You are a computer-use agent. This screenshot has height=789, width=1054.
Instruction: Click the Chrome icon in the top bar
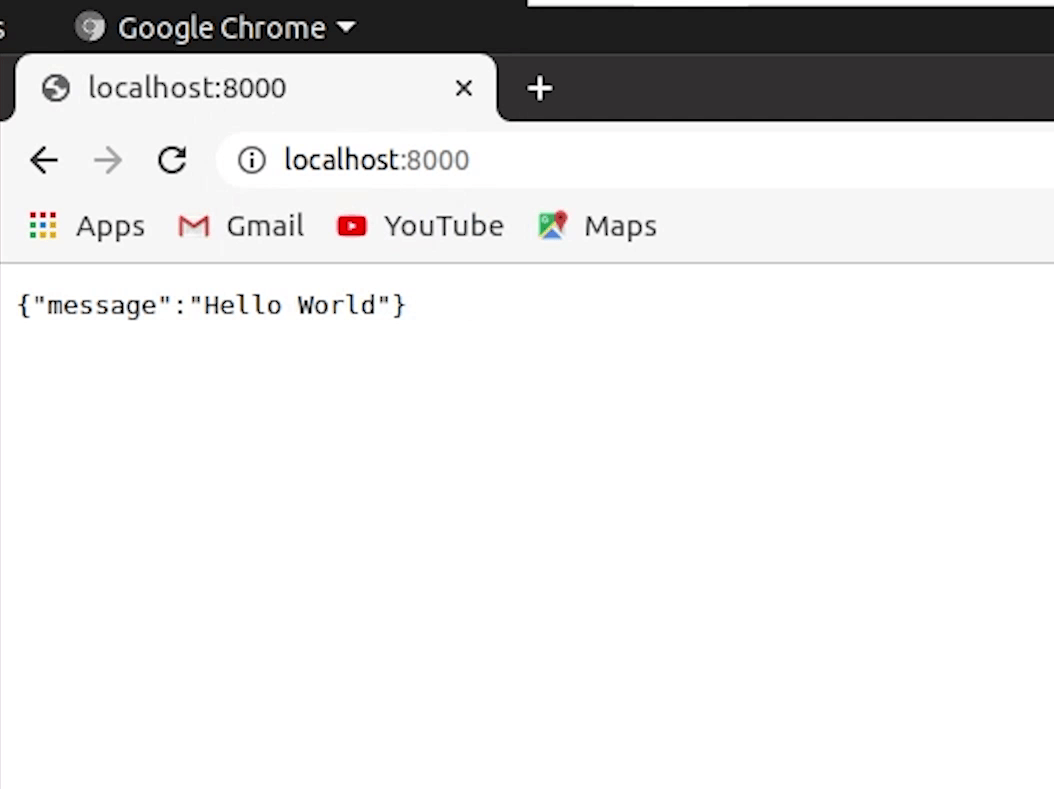click(x=90, y=28)
